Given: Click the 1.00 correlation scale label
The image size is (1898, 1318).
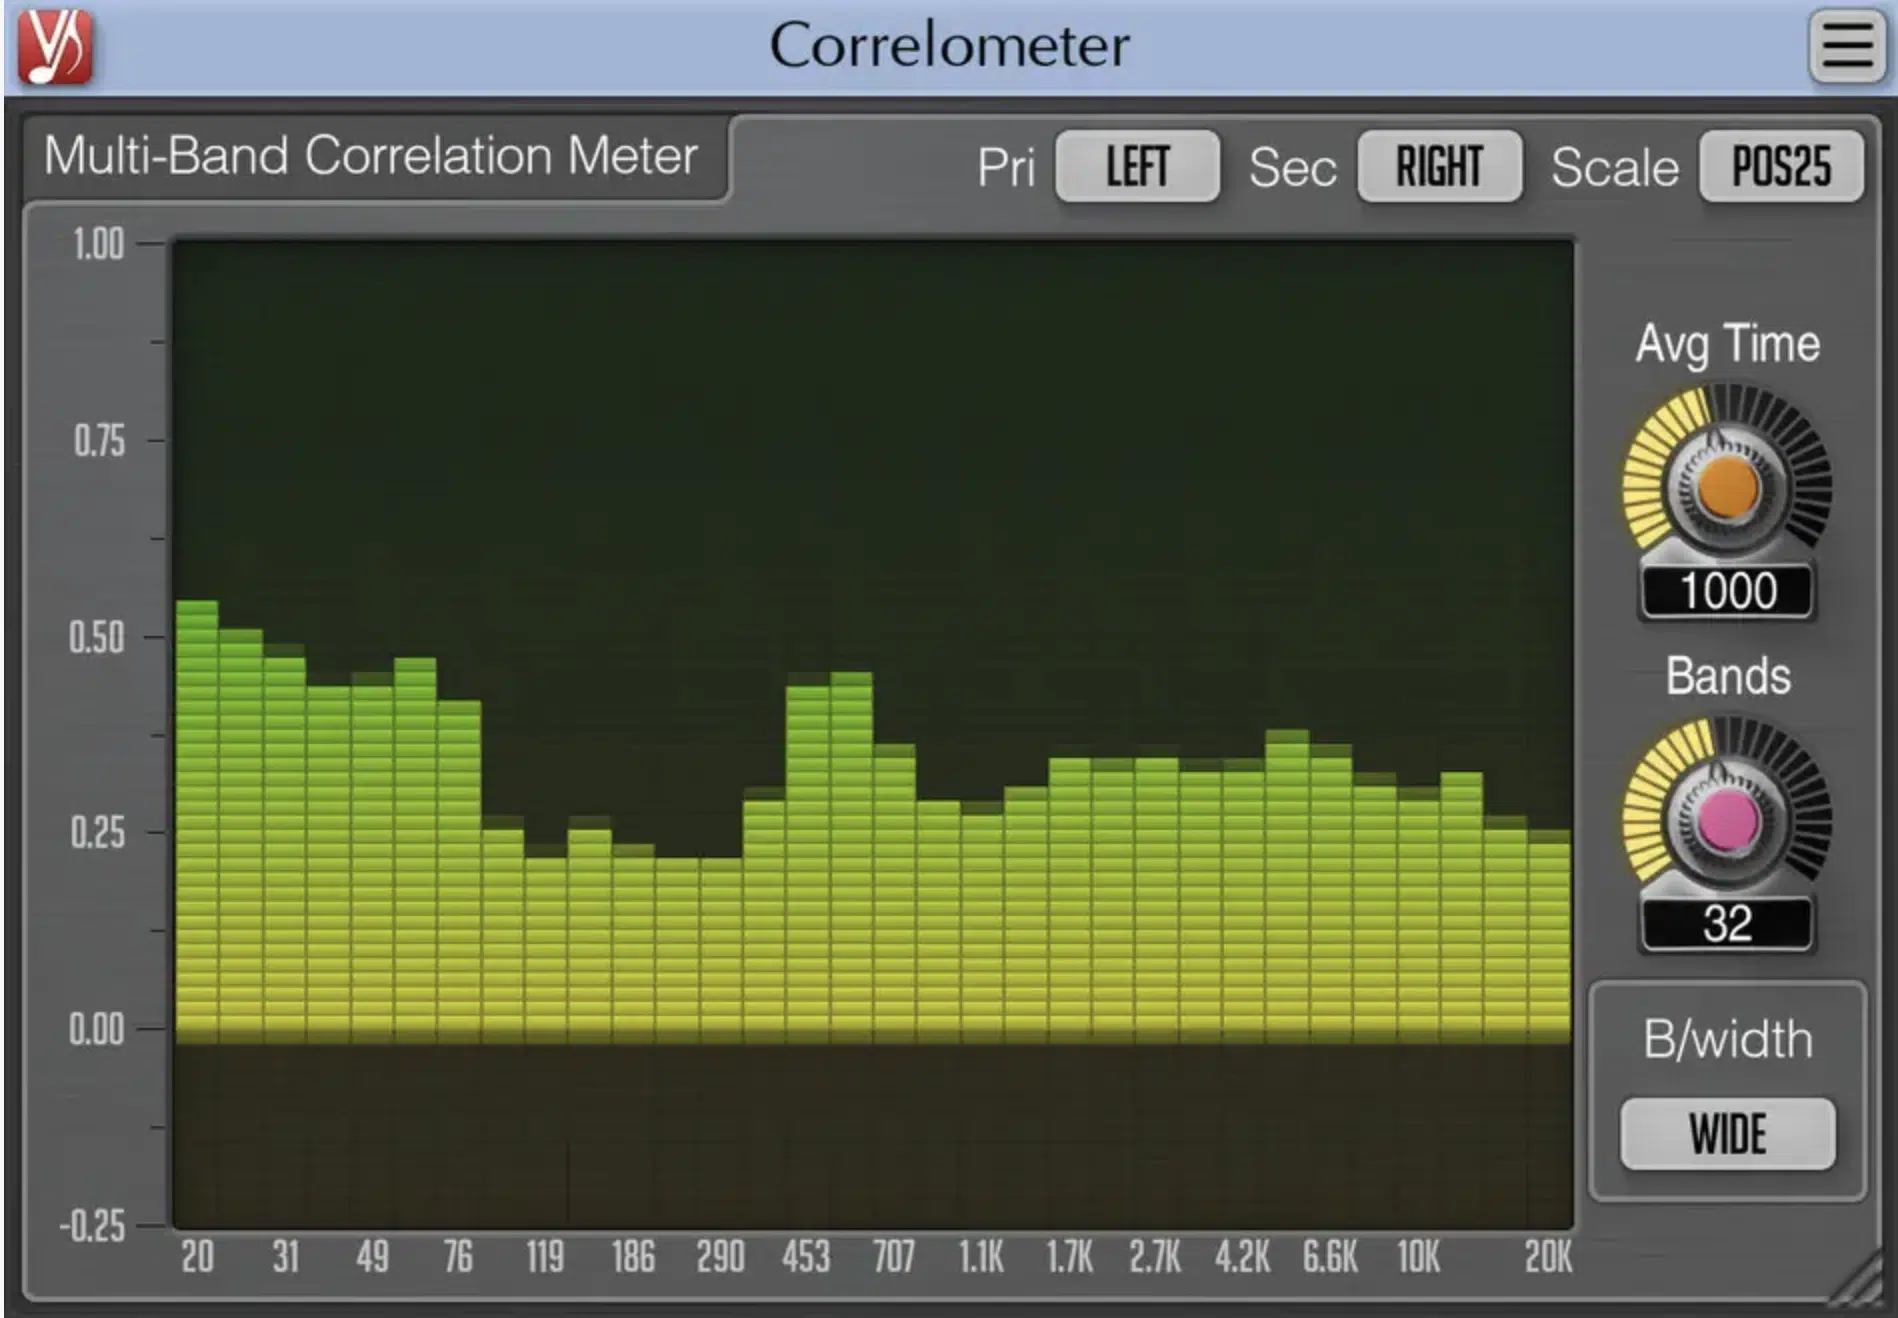Looking at the screenshot, I should pyautogui.click(x=98, y=244).
